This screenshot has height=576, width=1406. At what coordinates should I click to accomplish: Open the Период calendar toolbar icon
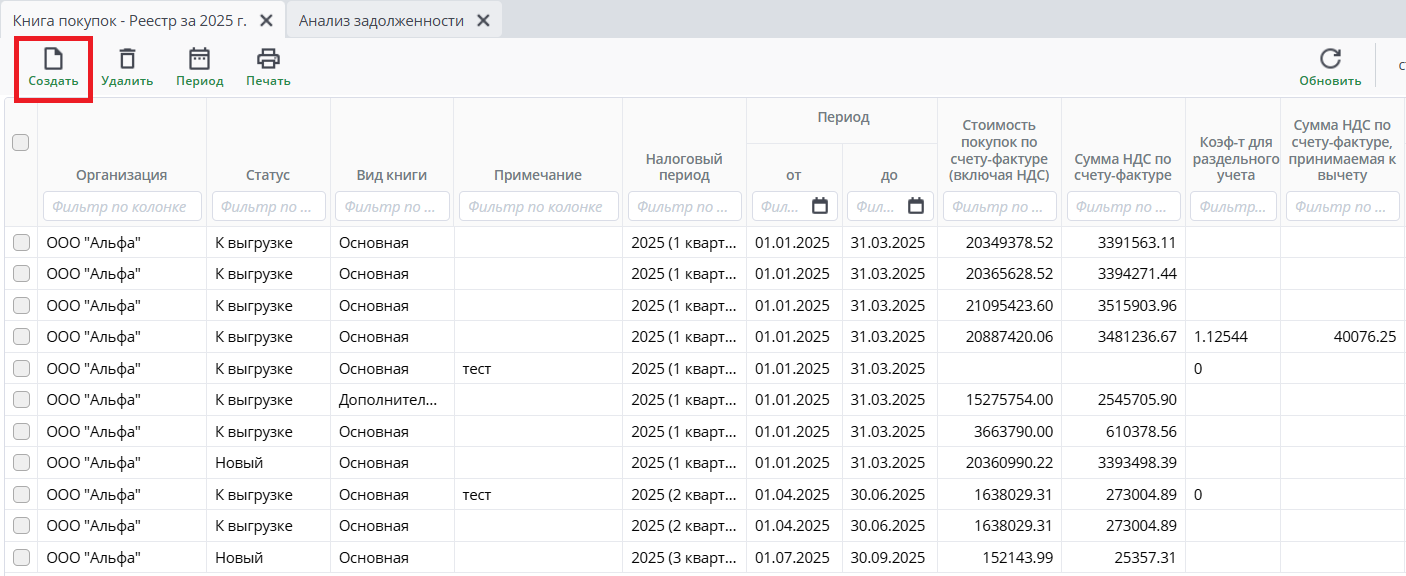tap(200, 59)
